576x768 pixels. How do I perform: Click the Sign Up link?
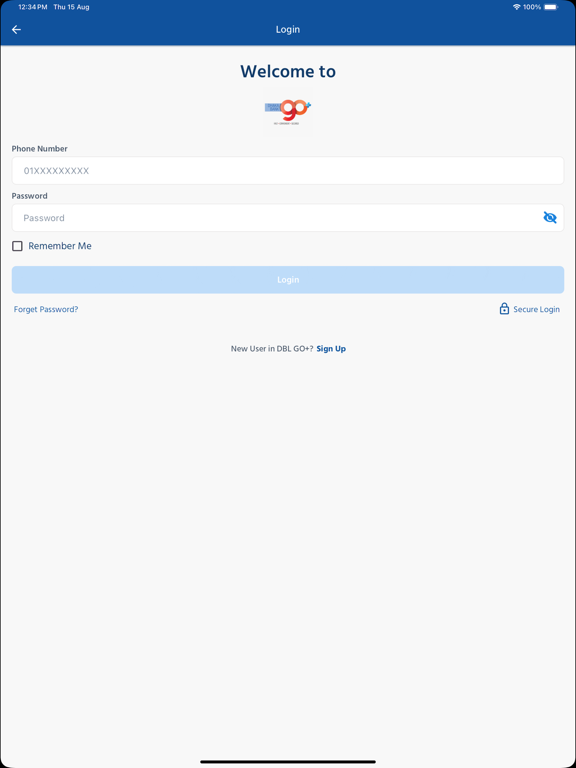coord(331,349)
